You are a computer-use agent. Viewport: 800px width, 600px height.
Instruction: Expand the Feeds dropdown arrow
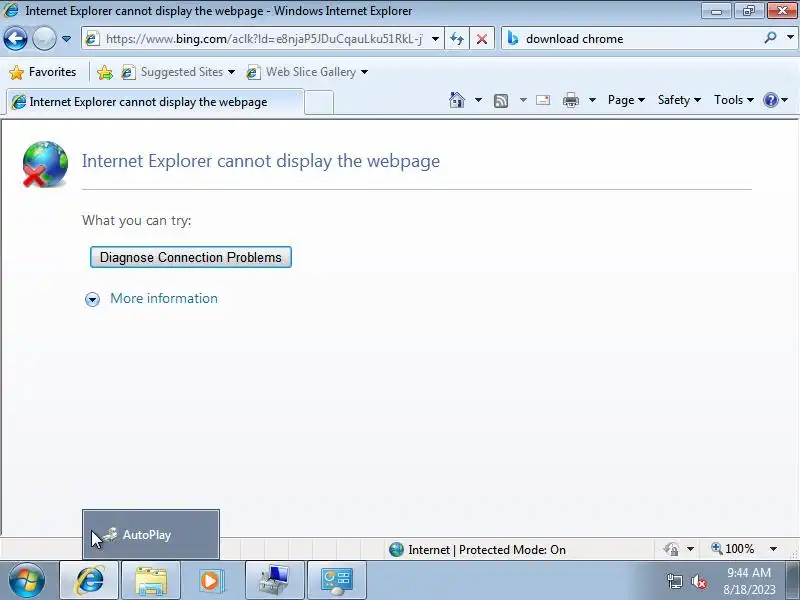click(523, 100)
